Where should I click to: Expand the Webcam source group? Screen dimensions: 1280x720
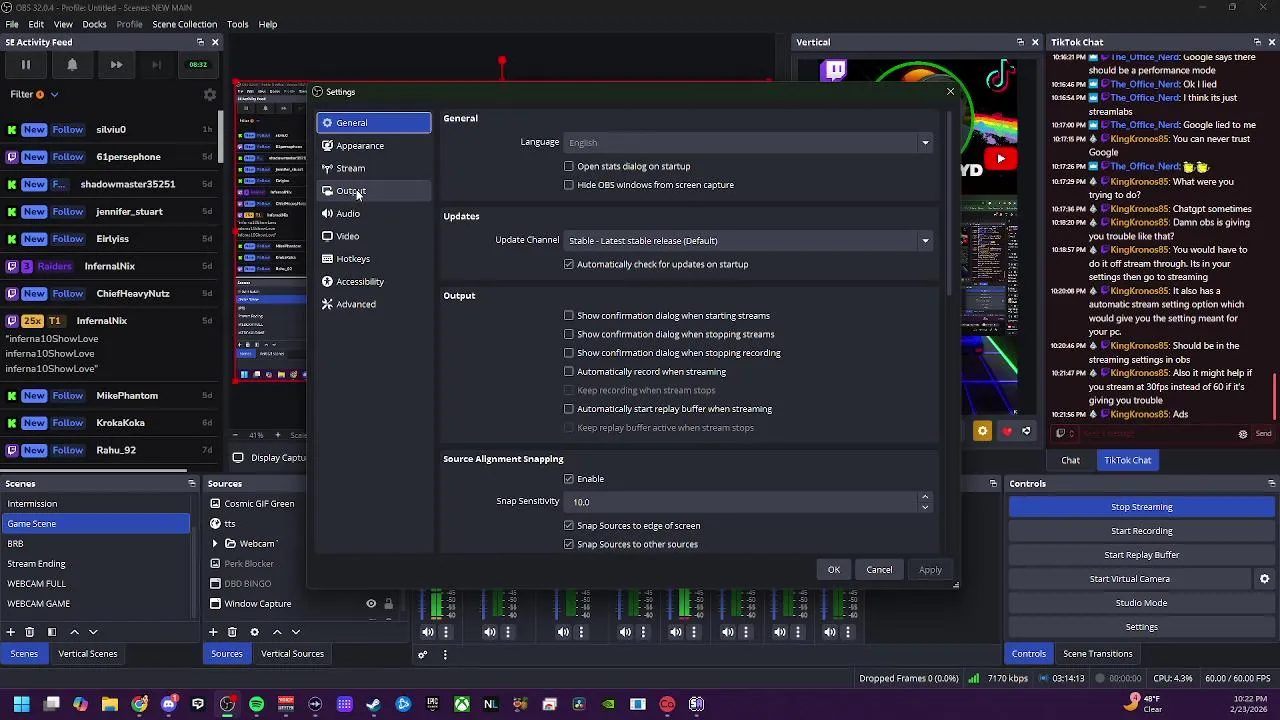pyautogui.click(x=215, y=544)
